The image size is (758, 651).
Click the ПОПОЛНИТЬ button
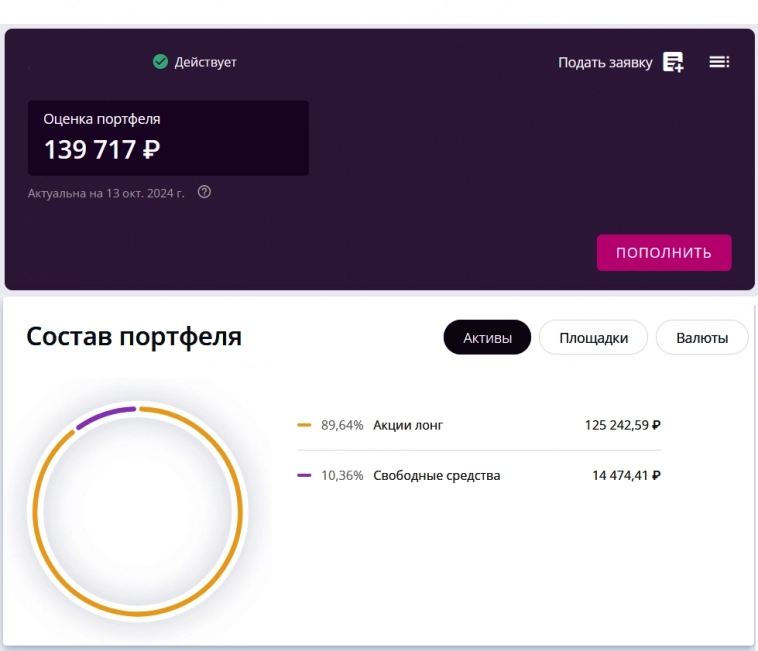[x=664, y=253]
